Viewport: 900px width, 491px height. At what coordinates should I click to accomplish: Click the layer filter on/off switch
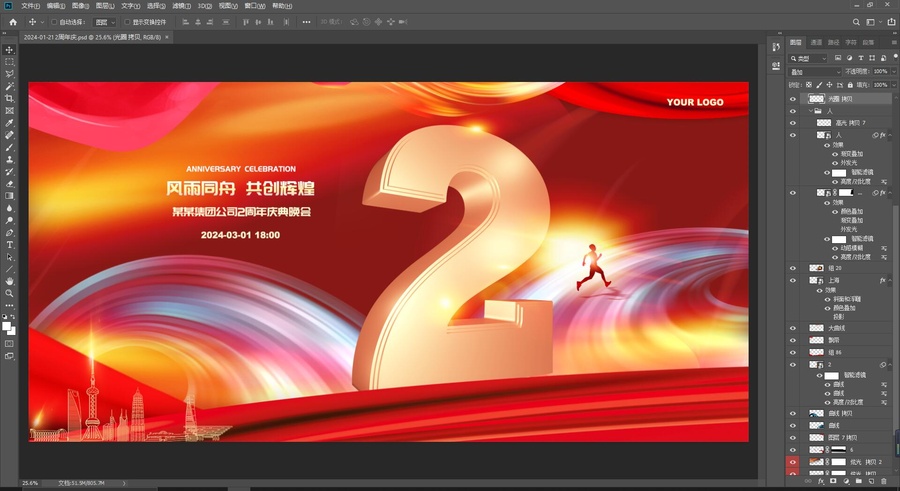pos(895,57)
